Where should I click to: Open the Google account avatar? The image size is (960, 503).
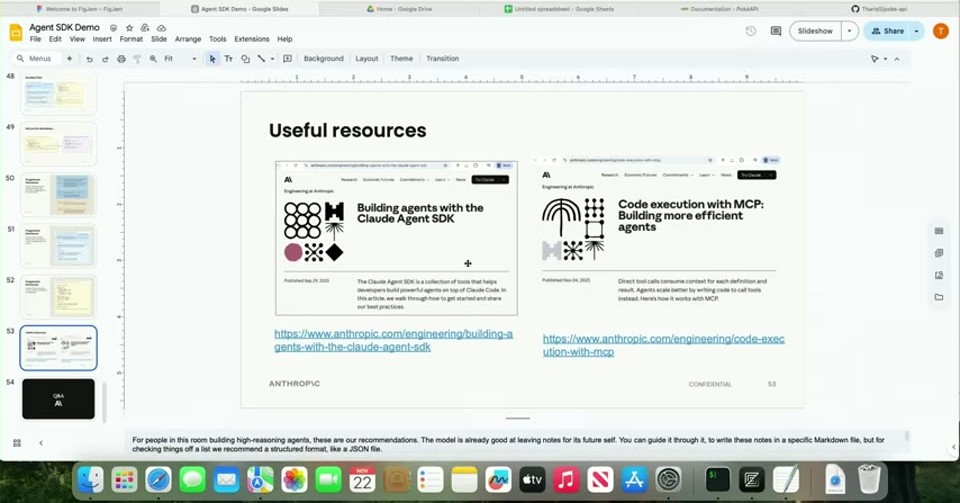940,31
